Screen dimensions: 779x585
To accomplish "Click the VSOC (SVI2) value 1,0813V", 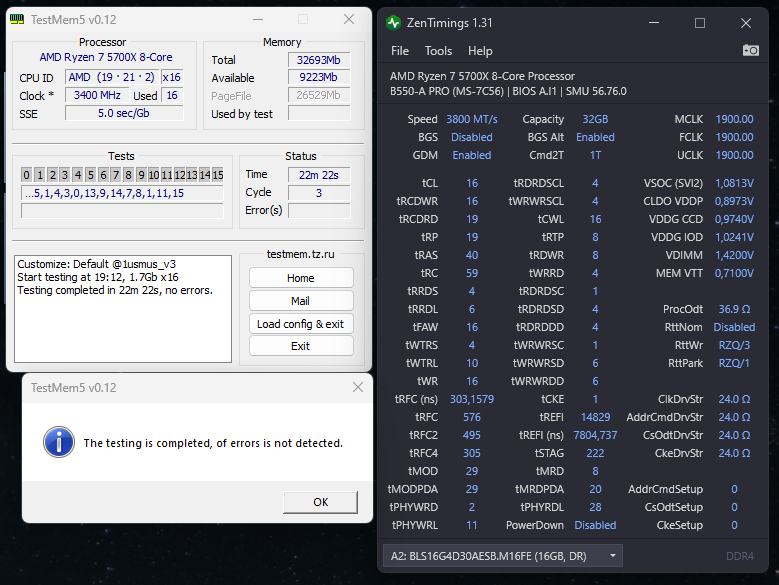I will [734, 183].
